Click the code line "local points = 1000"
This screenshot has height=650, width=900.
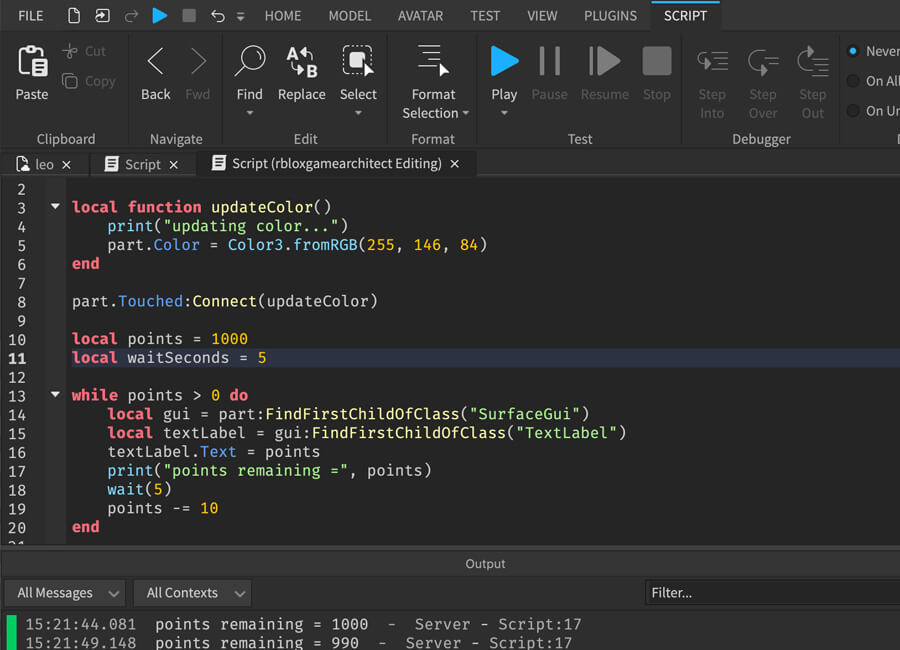click(160, 339)
